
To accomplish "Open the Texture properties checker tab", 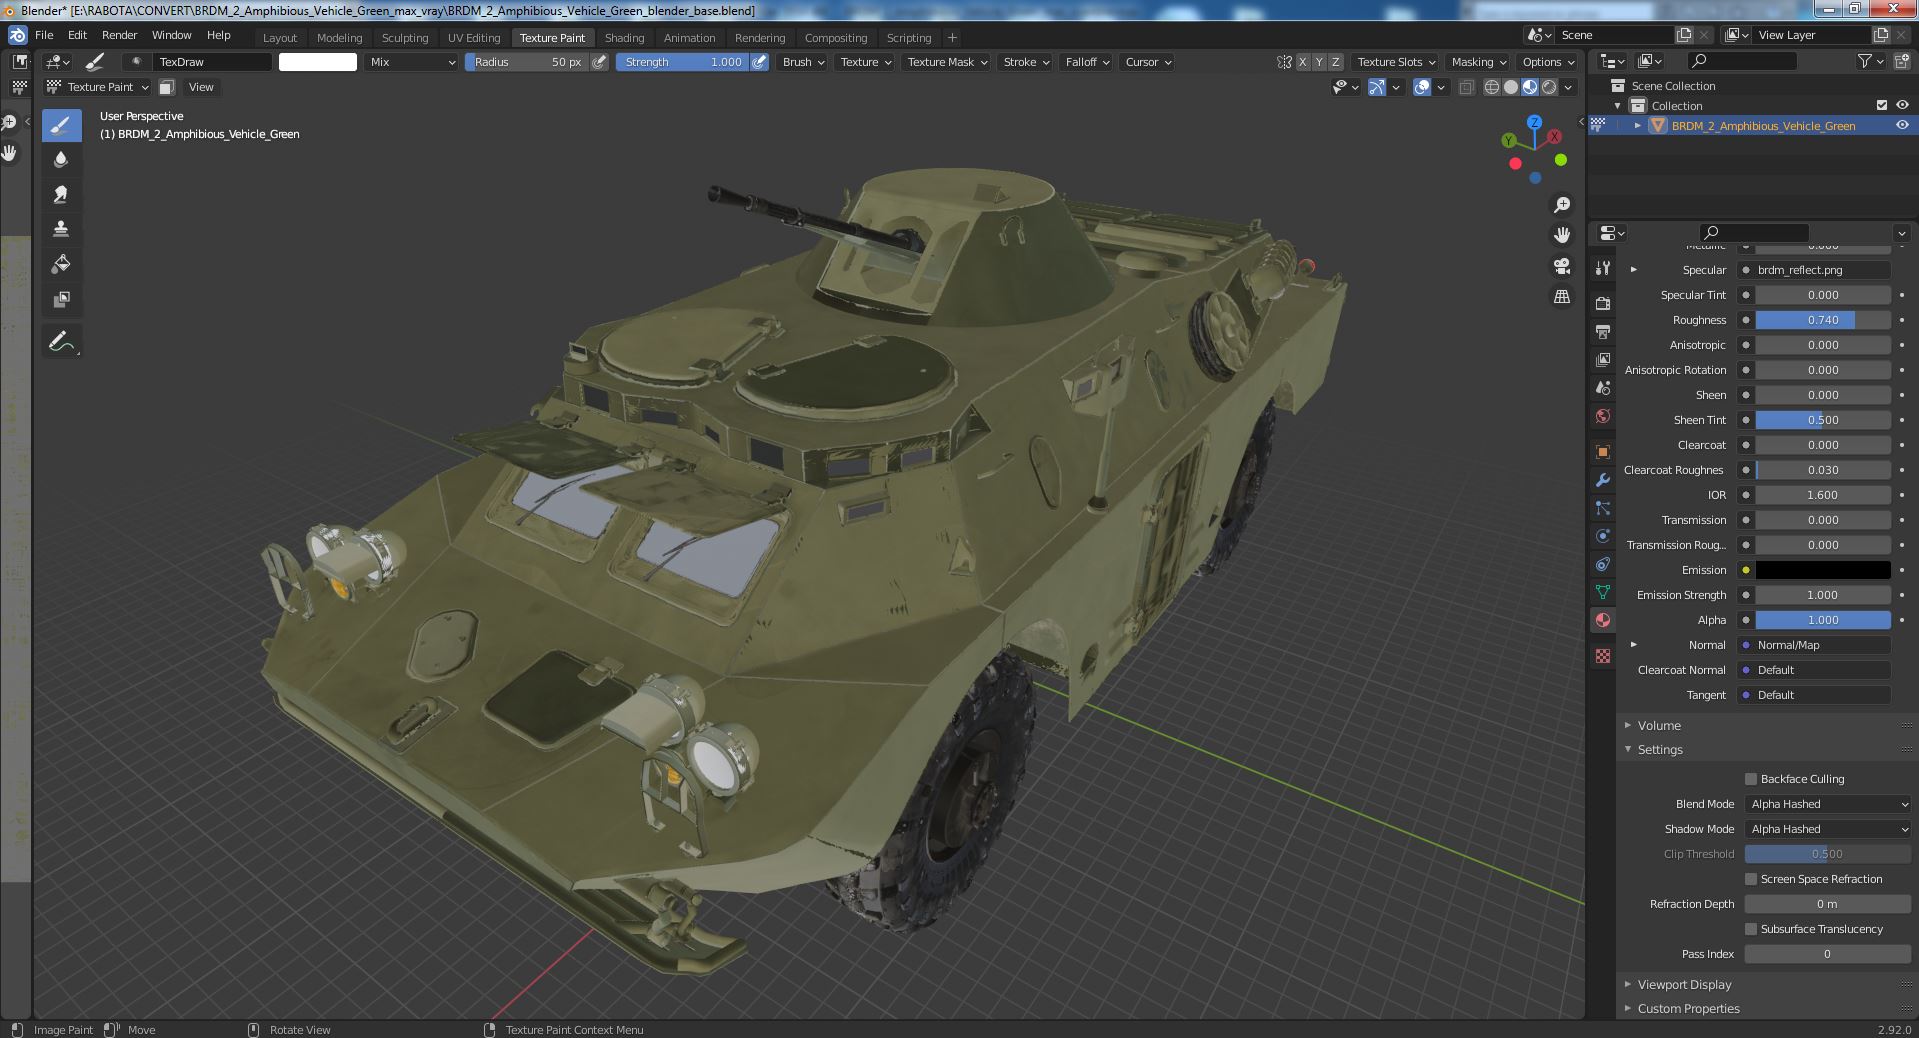I will tap(1603, 656).
